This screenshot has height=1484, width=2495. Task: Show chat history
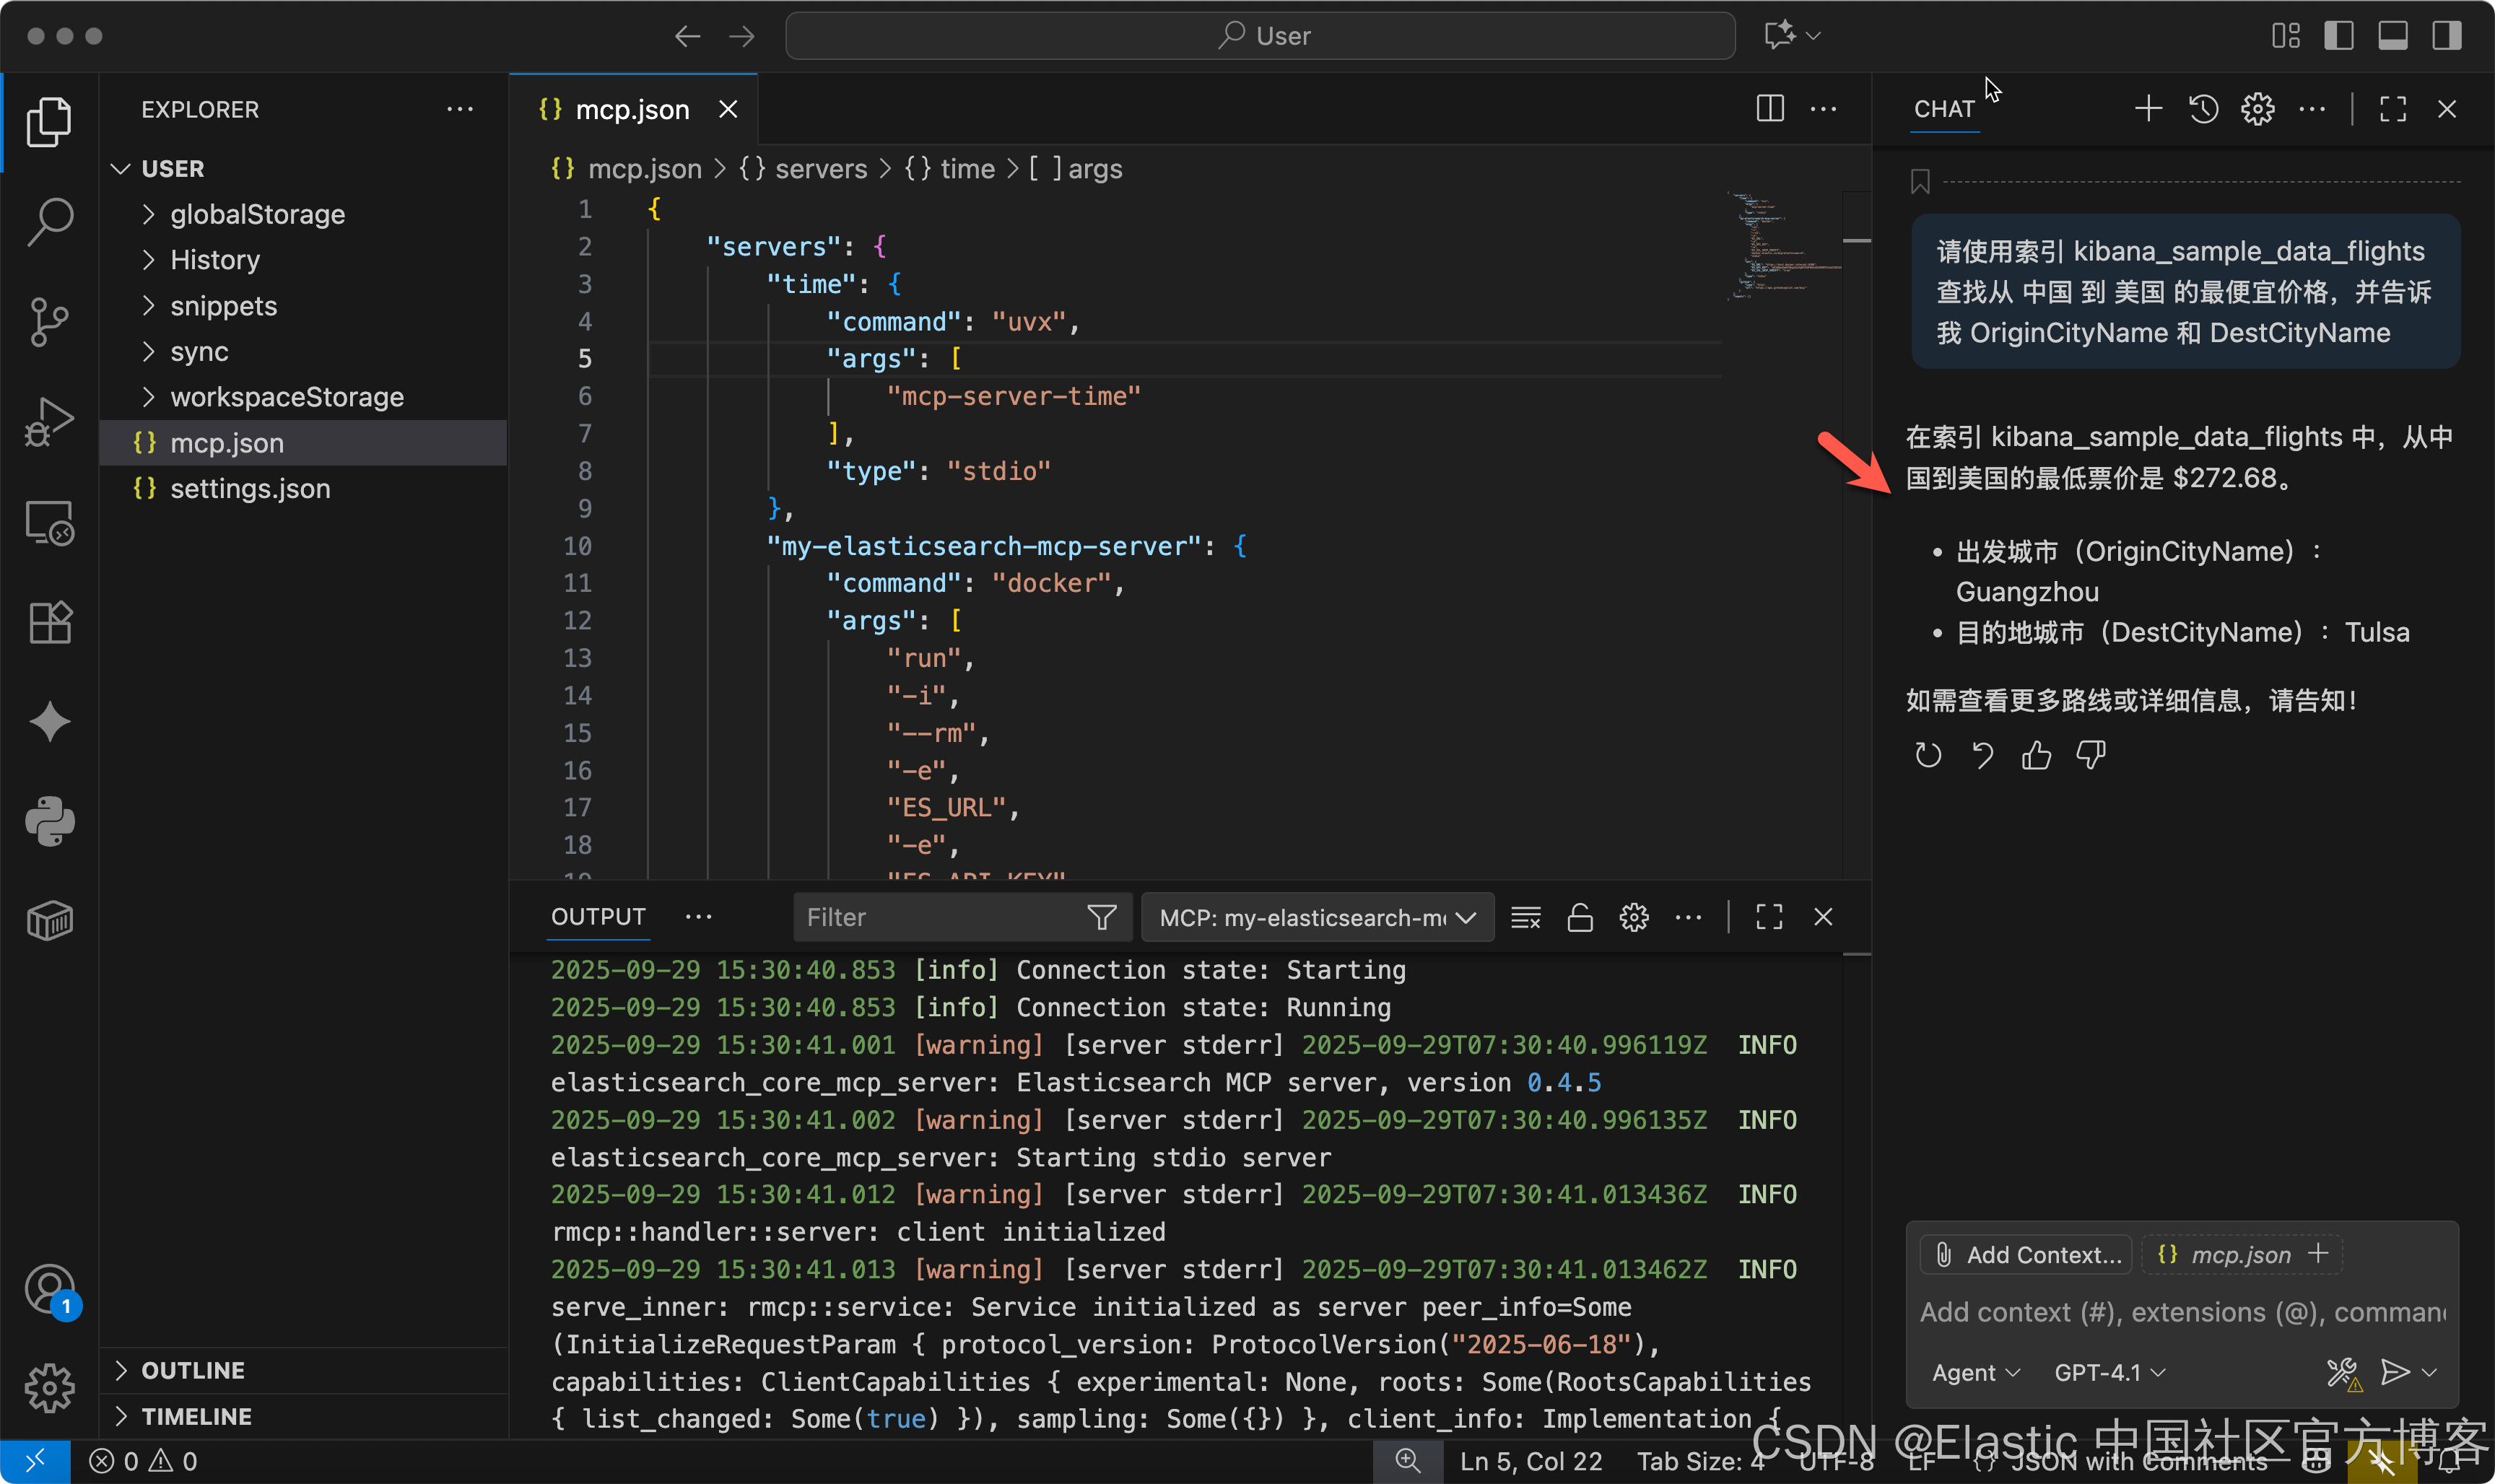(x=2203, y=109)
